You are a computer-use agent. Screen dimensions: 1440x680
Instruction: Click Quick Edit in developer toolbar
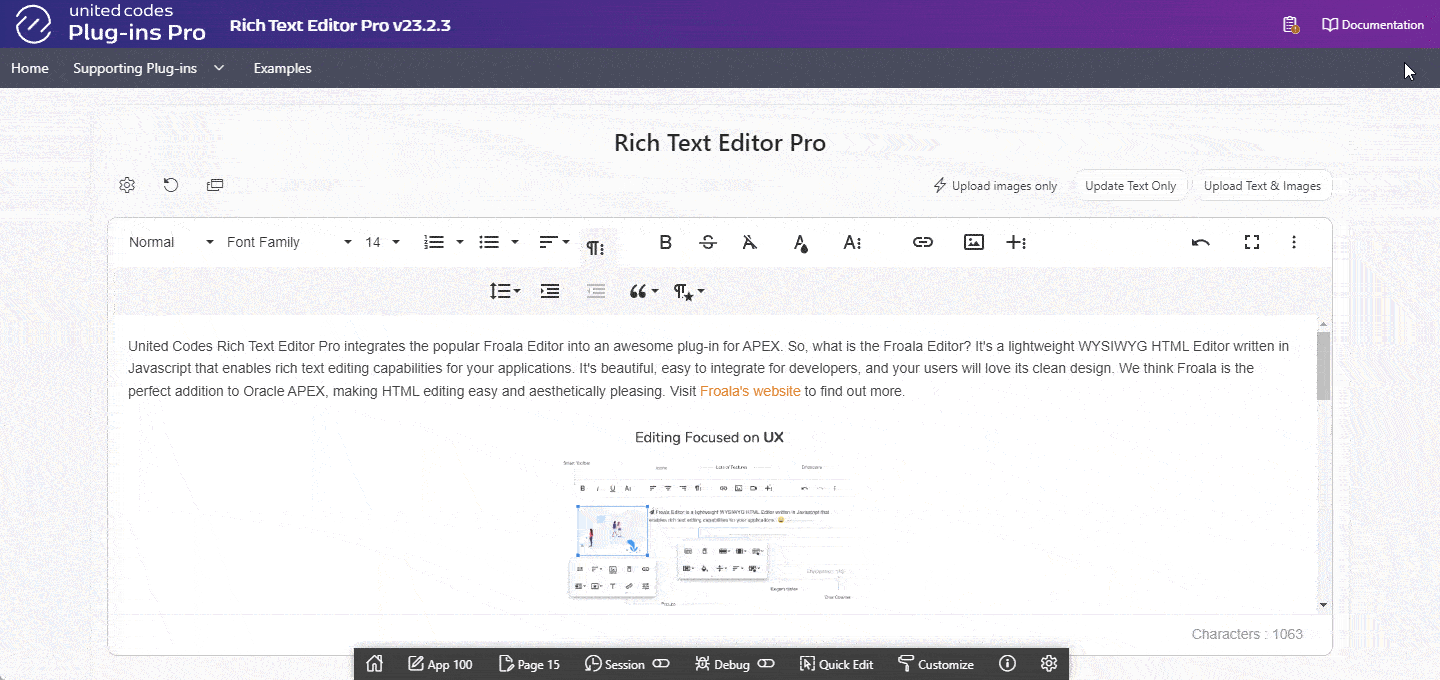click(x=836, y=664)
